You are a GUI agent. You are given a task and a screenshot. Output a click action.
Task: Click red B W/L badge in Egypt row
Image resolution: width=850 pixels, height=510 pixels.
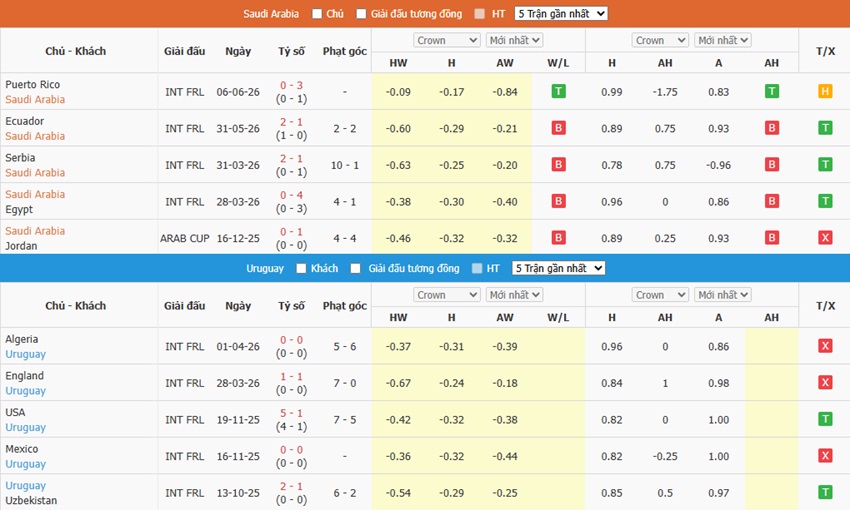click(558, 201)
